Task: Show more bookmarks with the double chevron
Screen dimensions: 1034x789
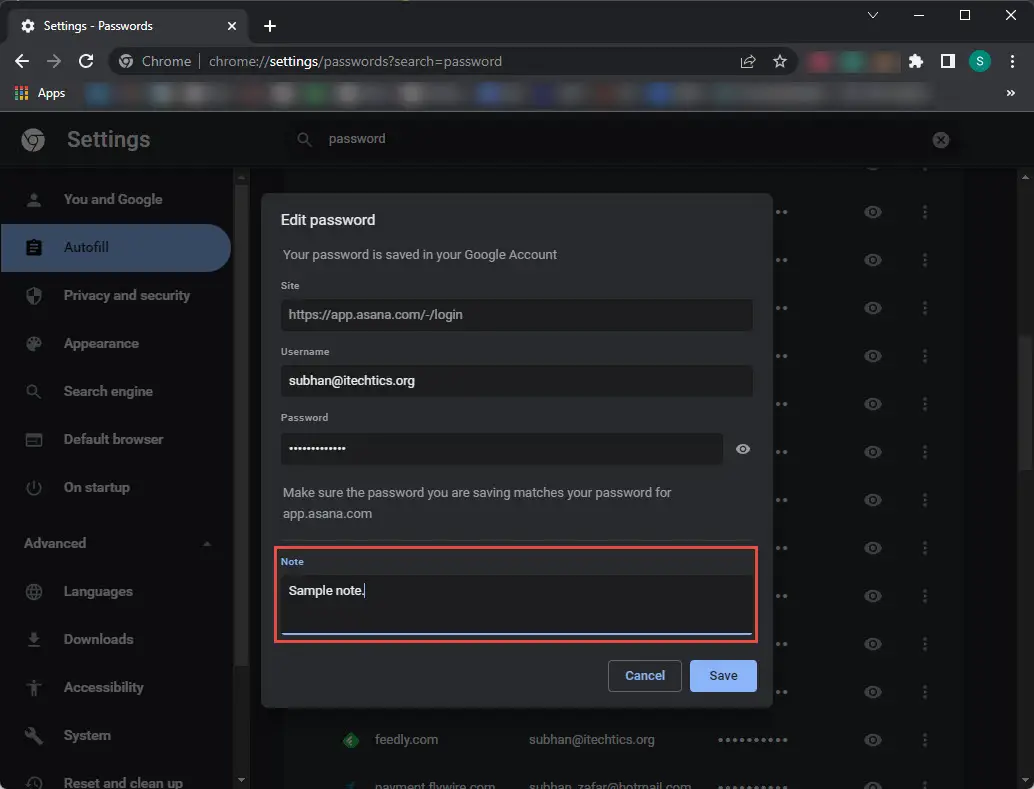Action: coord(1010,93)
